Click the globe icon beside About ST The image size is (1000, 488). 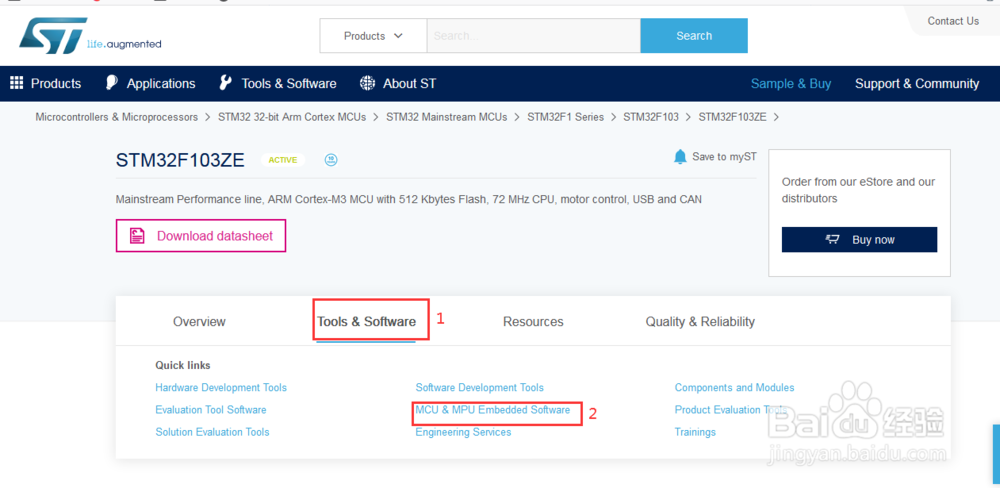[367, 83]
